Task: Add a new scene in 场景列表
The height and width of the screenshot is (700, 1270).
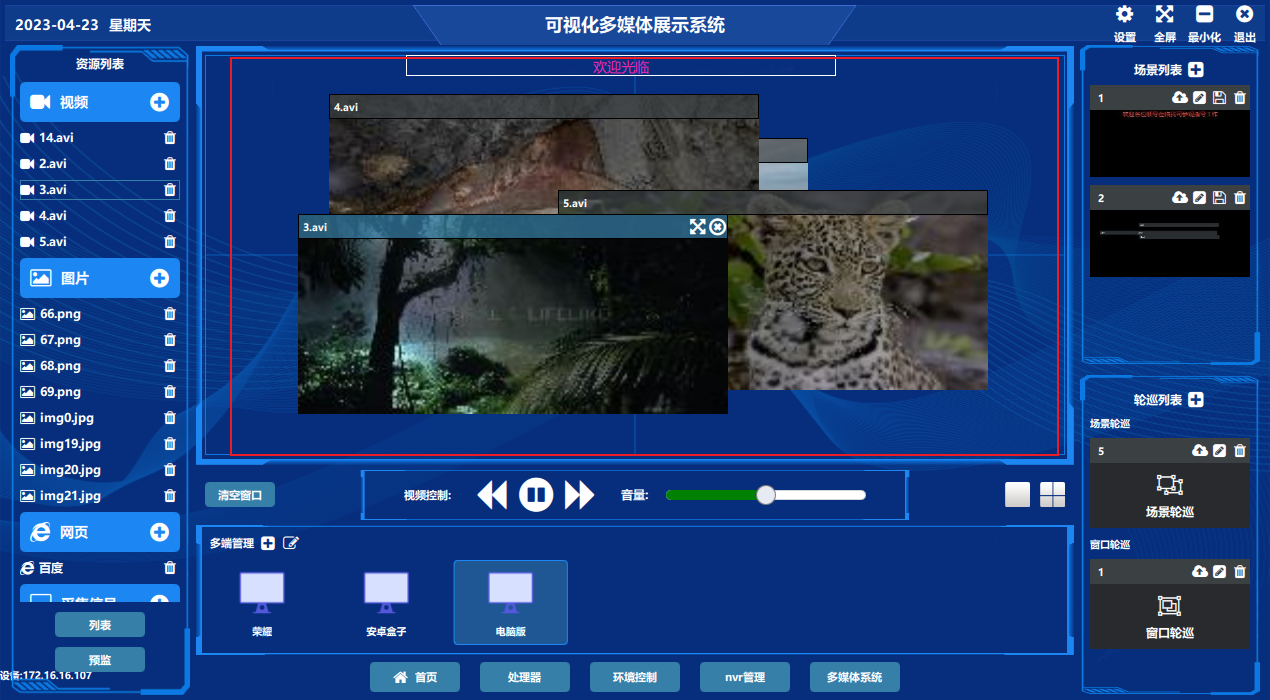Action: pyautogui.click(x=1196, y=70)
